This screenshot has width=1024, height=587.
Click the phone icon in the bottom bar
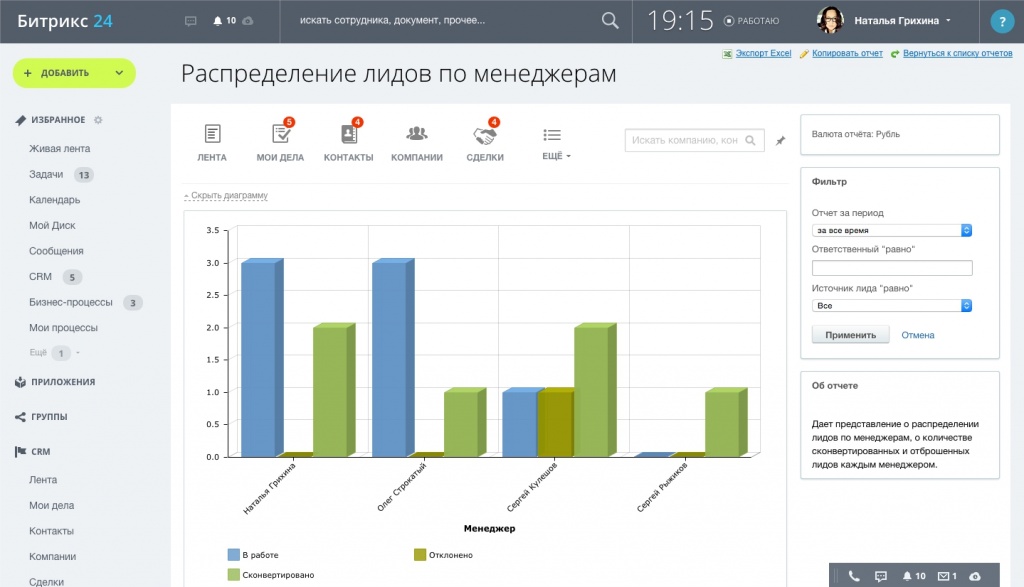pyautogui.click(x=854, y=576)
